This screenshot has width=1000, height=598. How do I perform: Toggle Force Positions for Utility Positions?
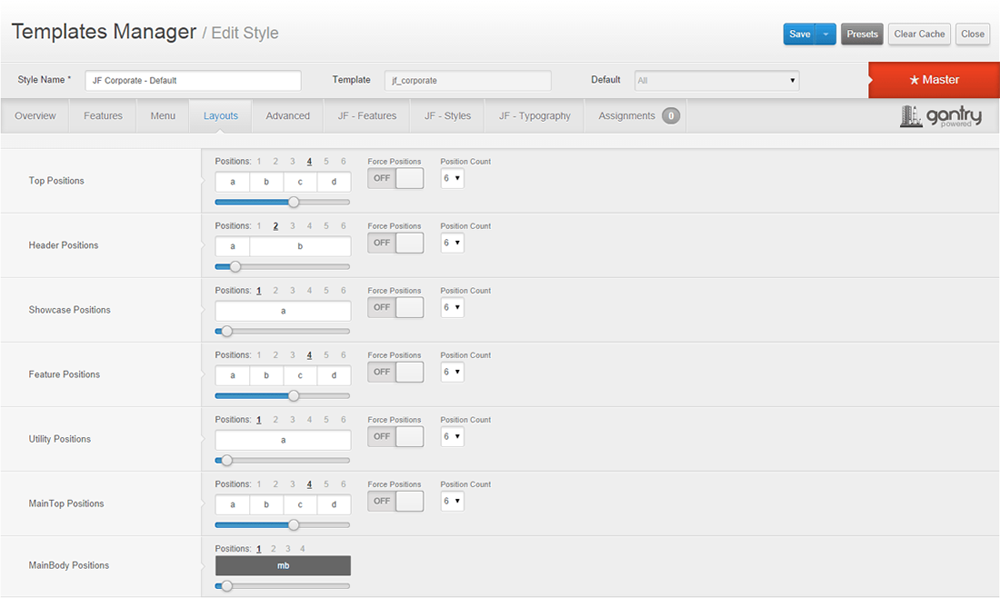tap(395, 437)
